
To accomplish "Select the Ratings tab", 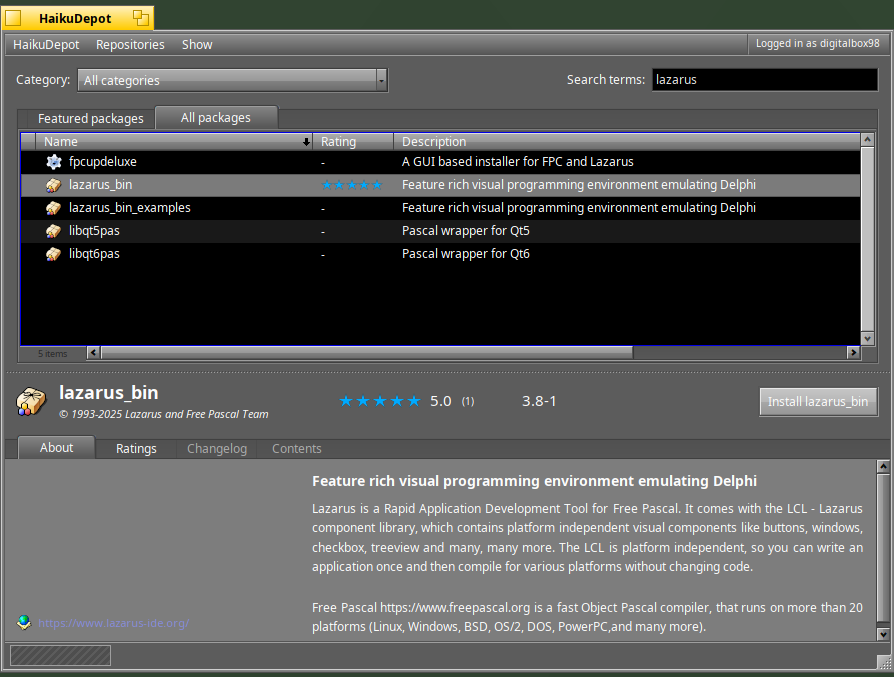I will 136,449.
